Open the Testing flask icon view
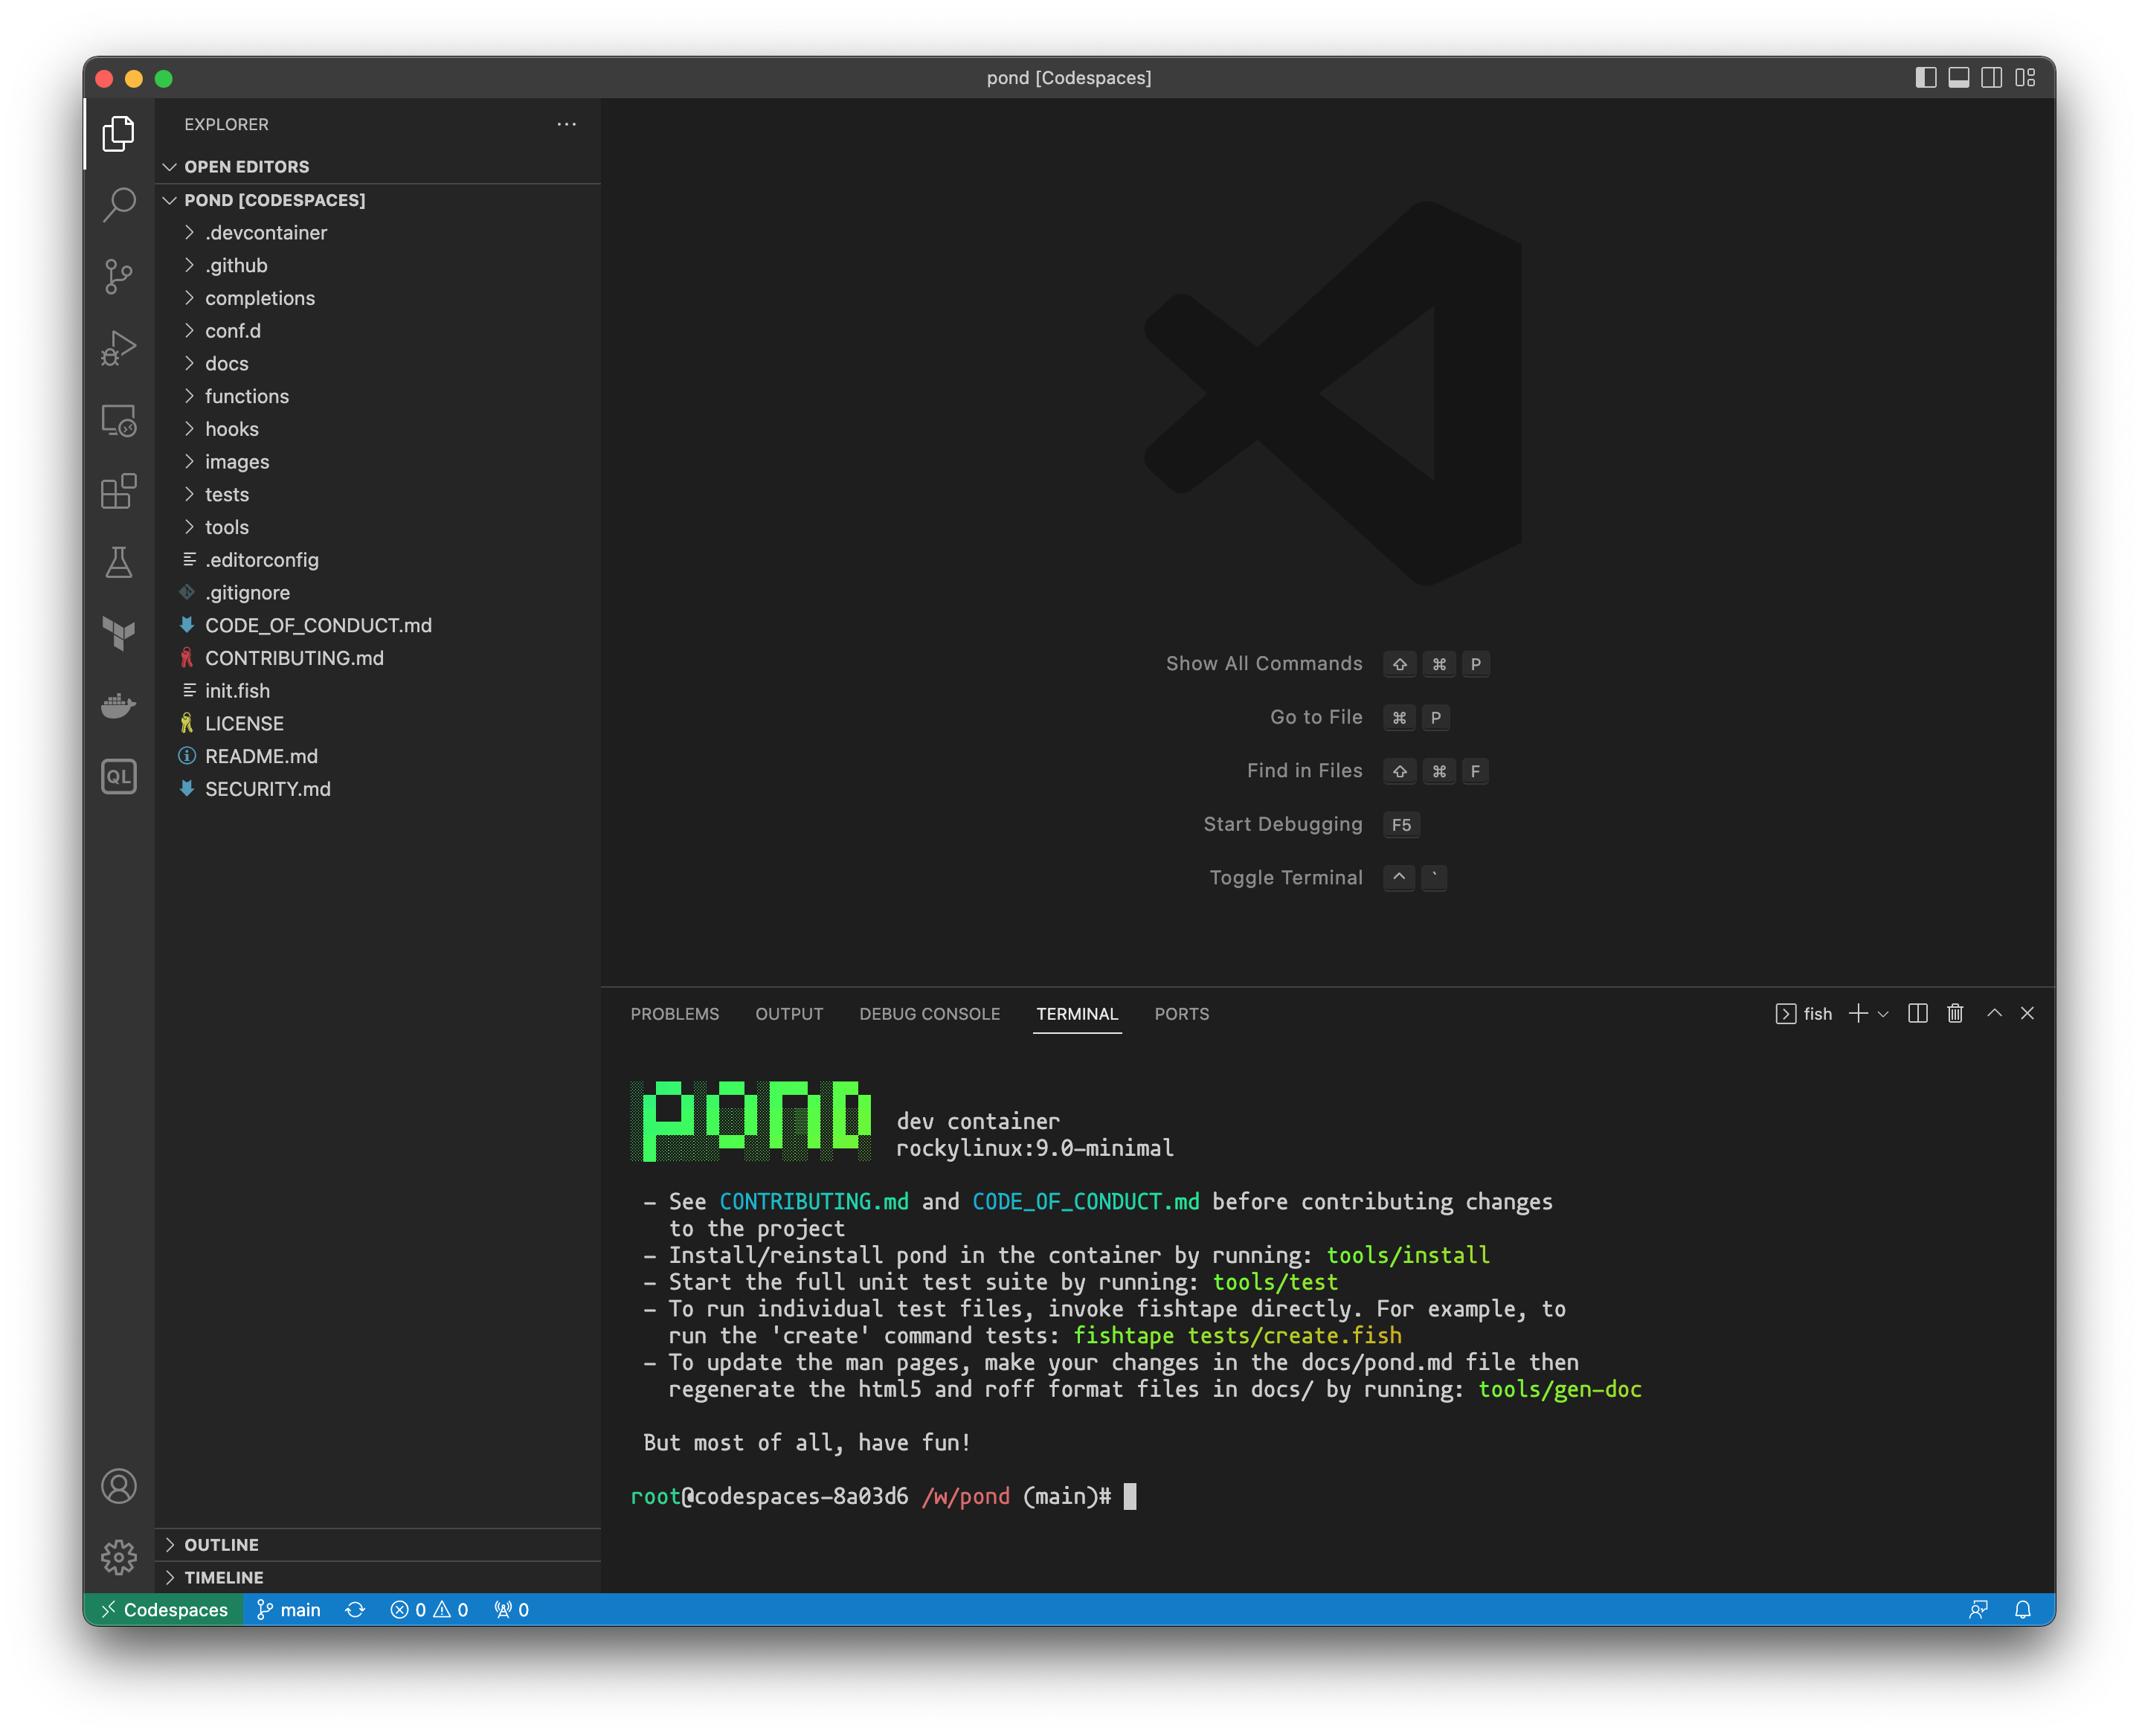2139x1736 pixels. pos(119,562)
